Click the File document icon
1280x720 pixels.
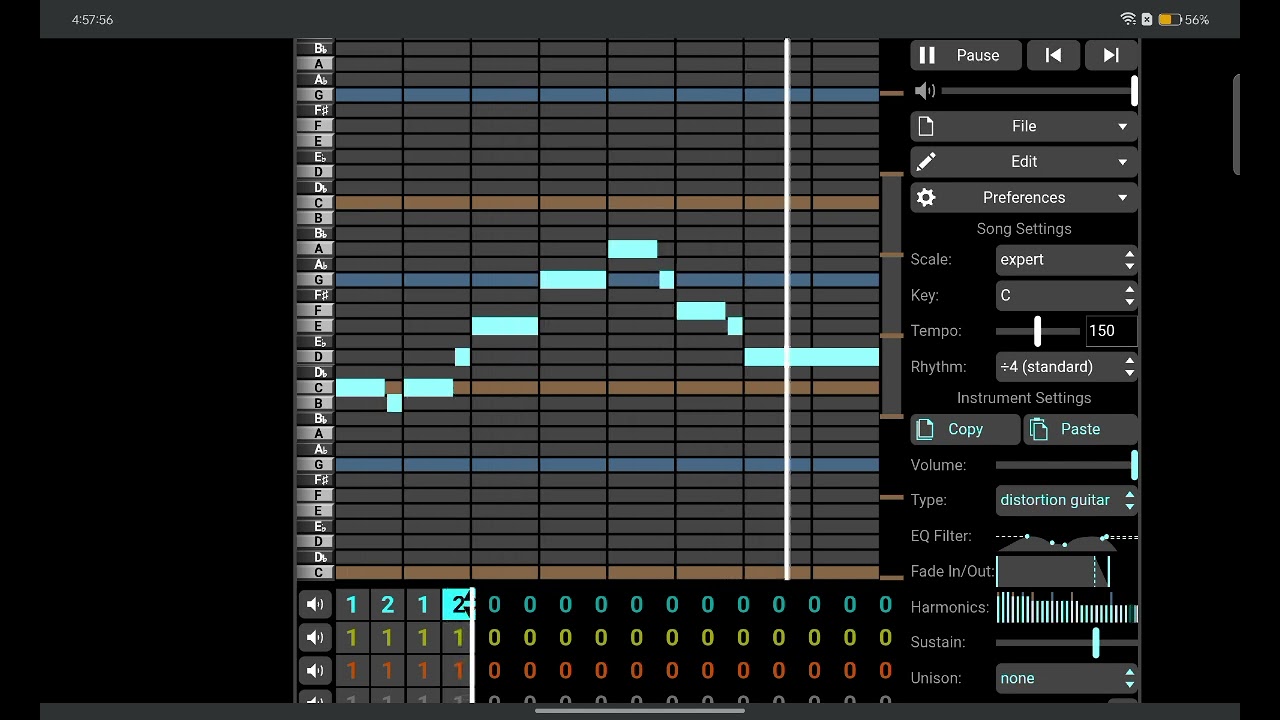pyautogui.click(x=926, y=126)
